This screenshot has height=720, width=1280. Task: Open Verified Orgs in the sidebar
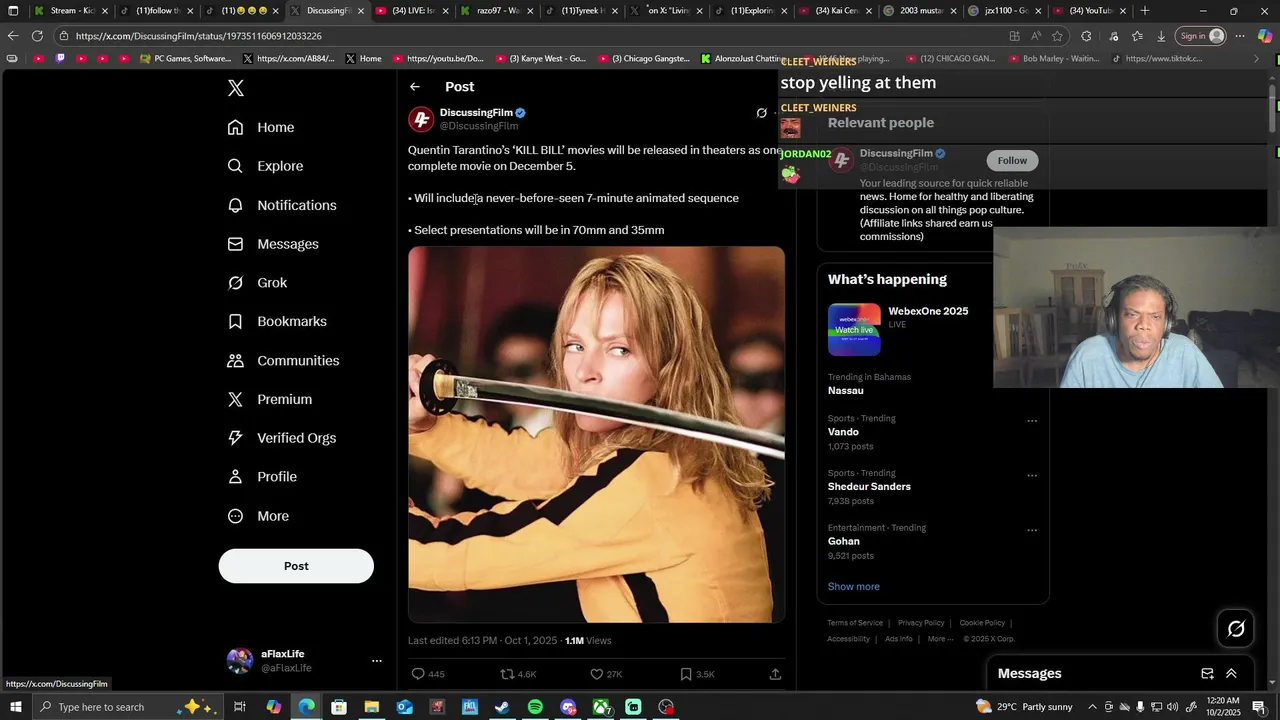click(282, 438)
